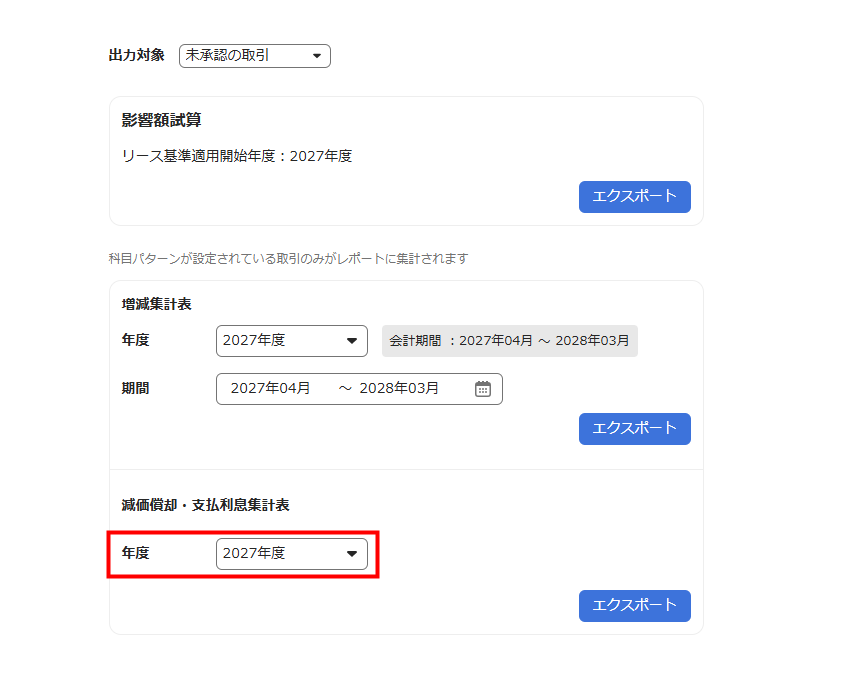851x680 pixels.
Task: Click the リース基準適用開始年度 text line
Action: pos(236,156)
